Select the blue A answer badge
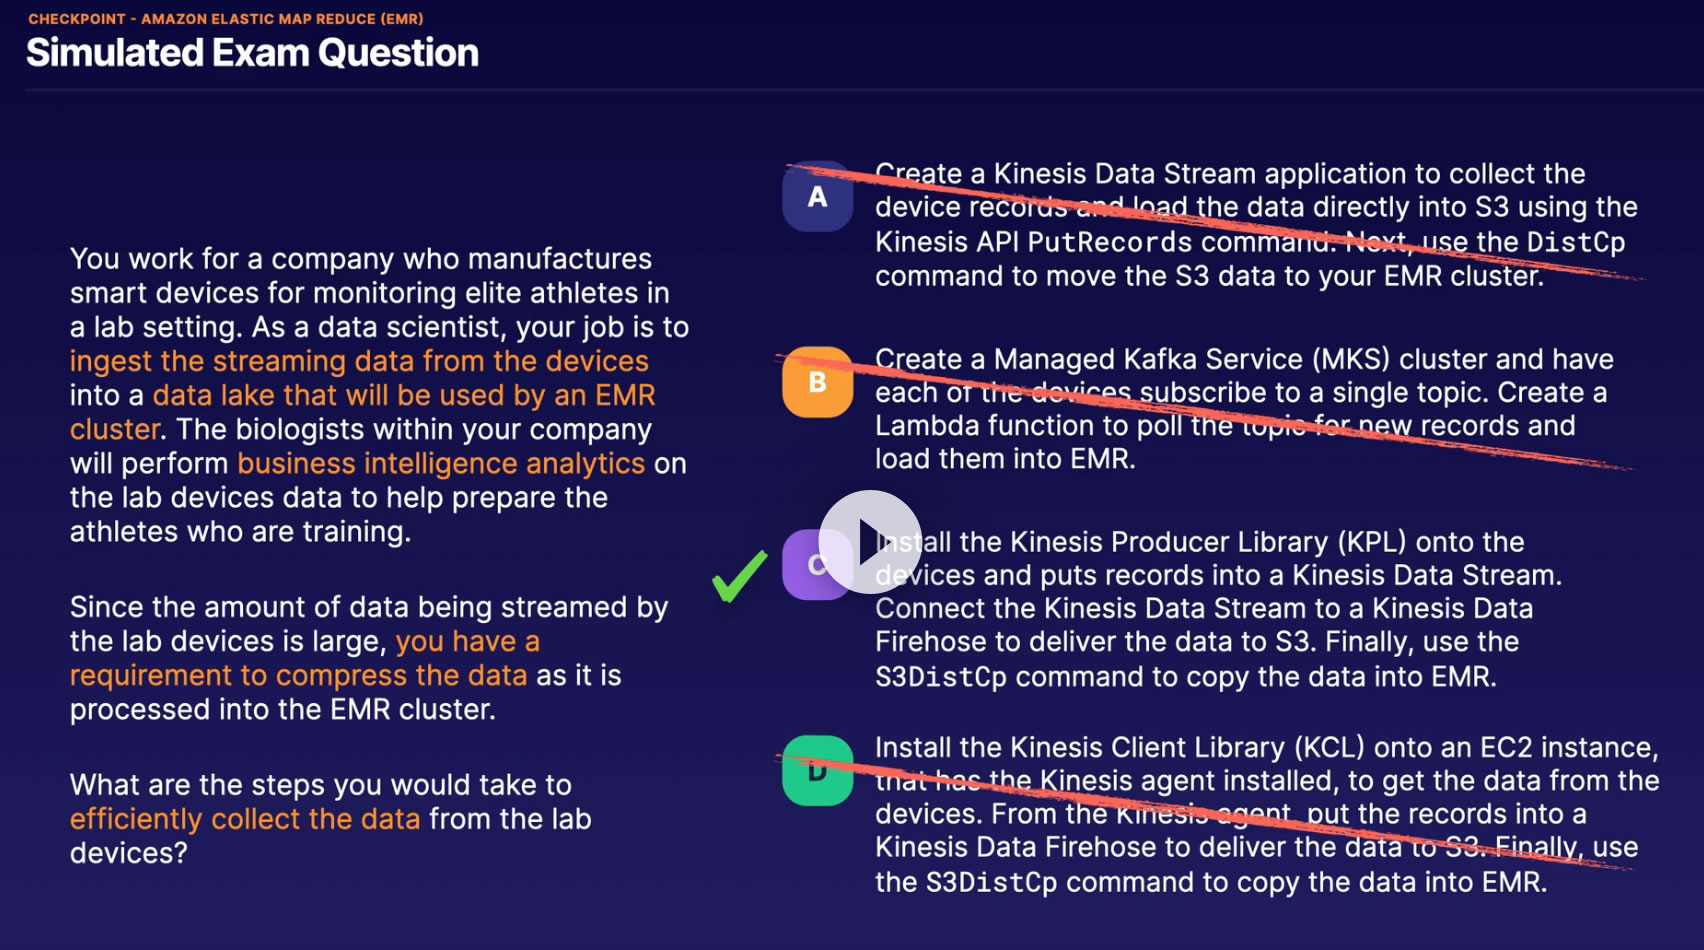Viewport: 1704px width, 950px height. (817, 197)
